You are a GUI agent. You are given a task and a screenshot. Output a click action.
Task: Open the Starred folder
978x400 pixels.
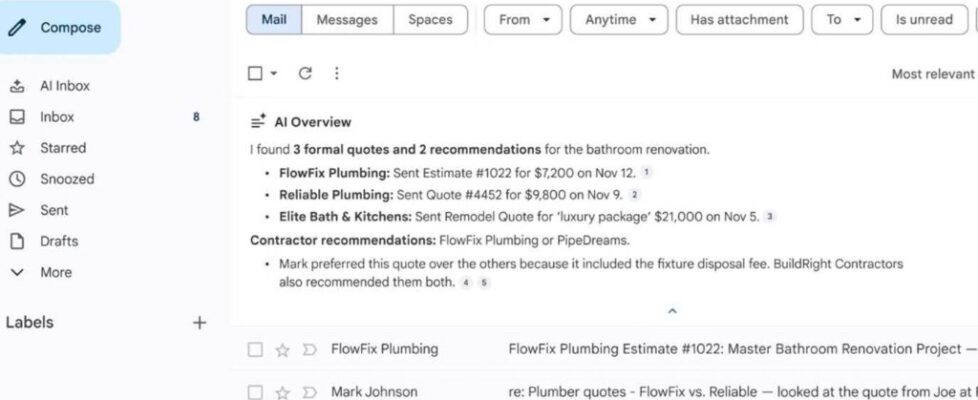pyautogui.click(x=62, y=148)
